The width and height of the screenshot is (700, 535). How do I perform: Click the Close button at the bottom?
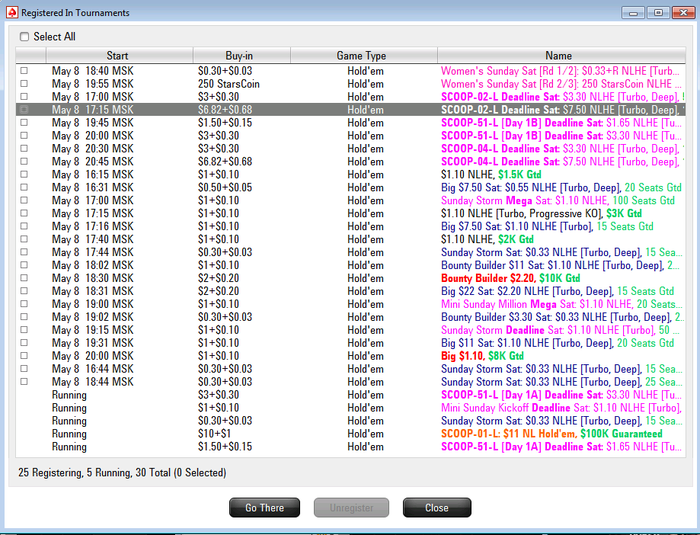(x=437, y=508)
